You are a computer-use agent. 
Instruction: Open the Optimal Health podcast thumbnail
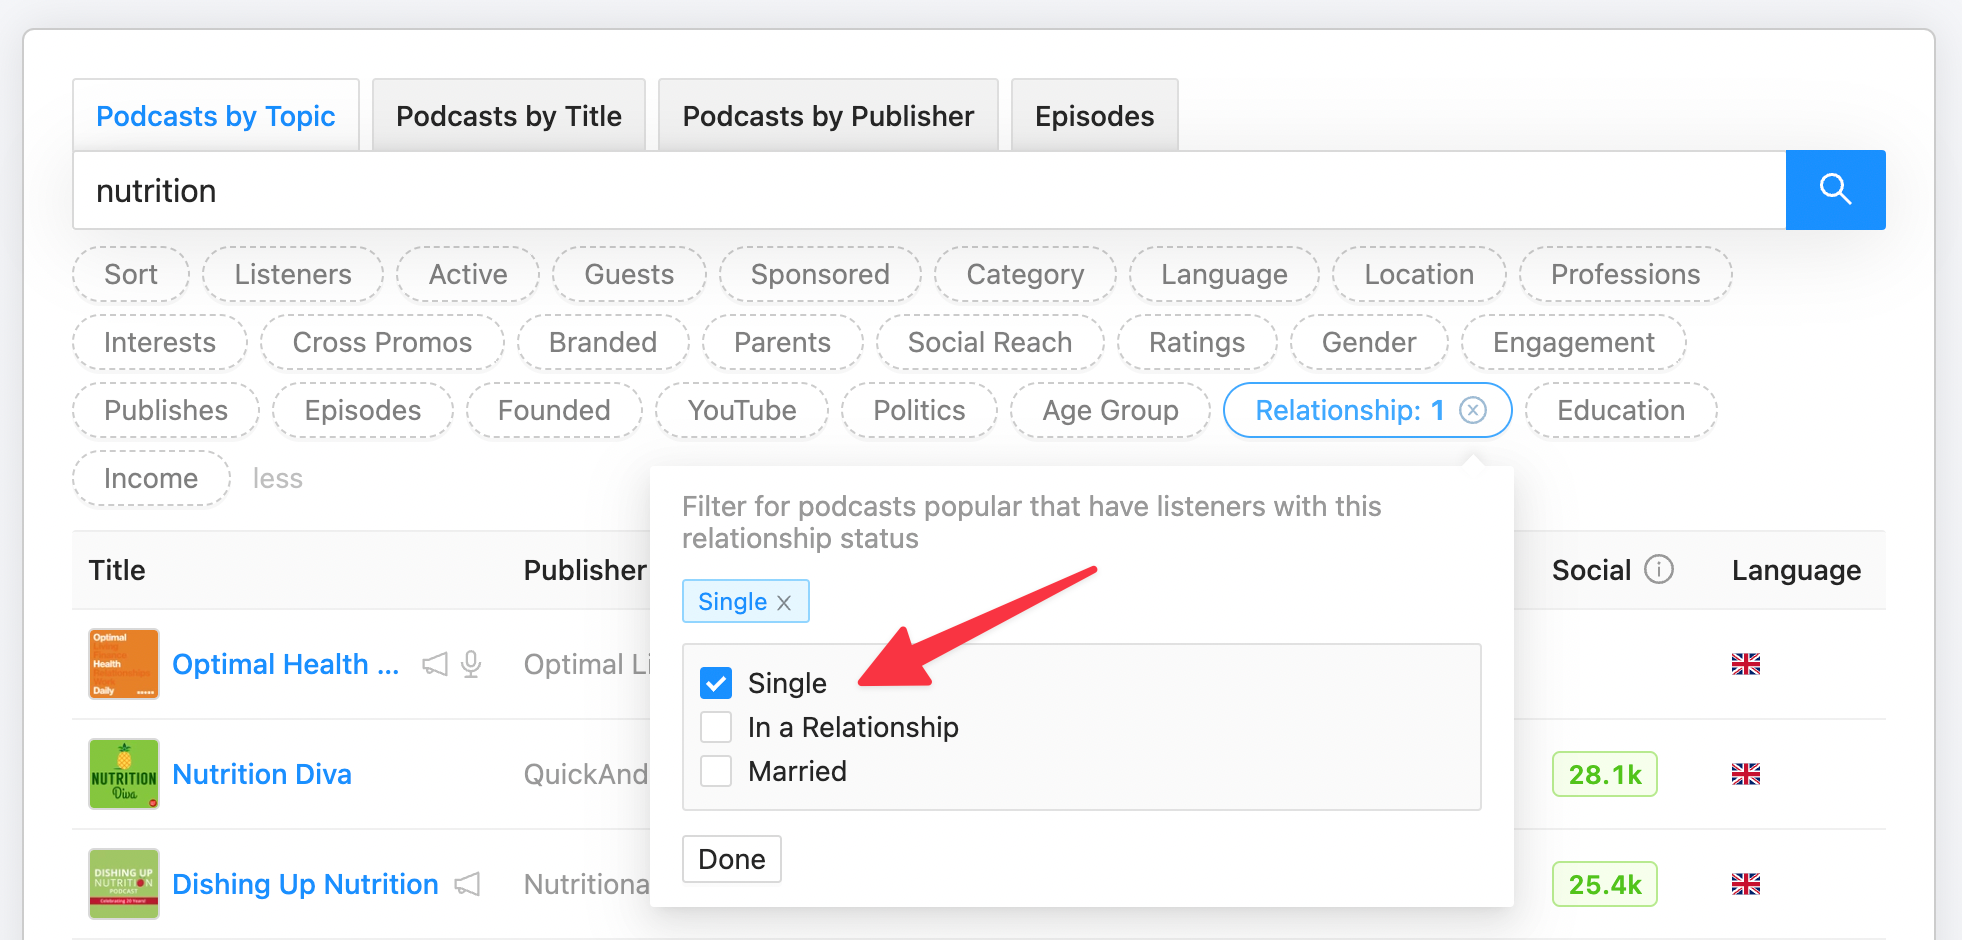click(x=124, y=664)
